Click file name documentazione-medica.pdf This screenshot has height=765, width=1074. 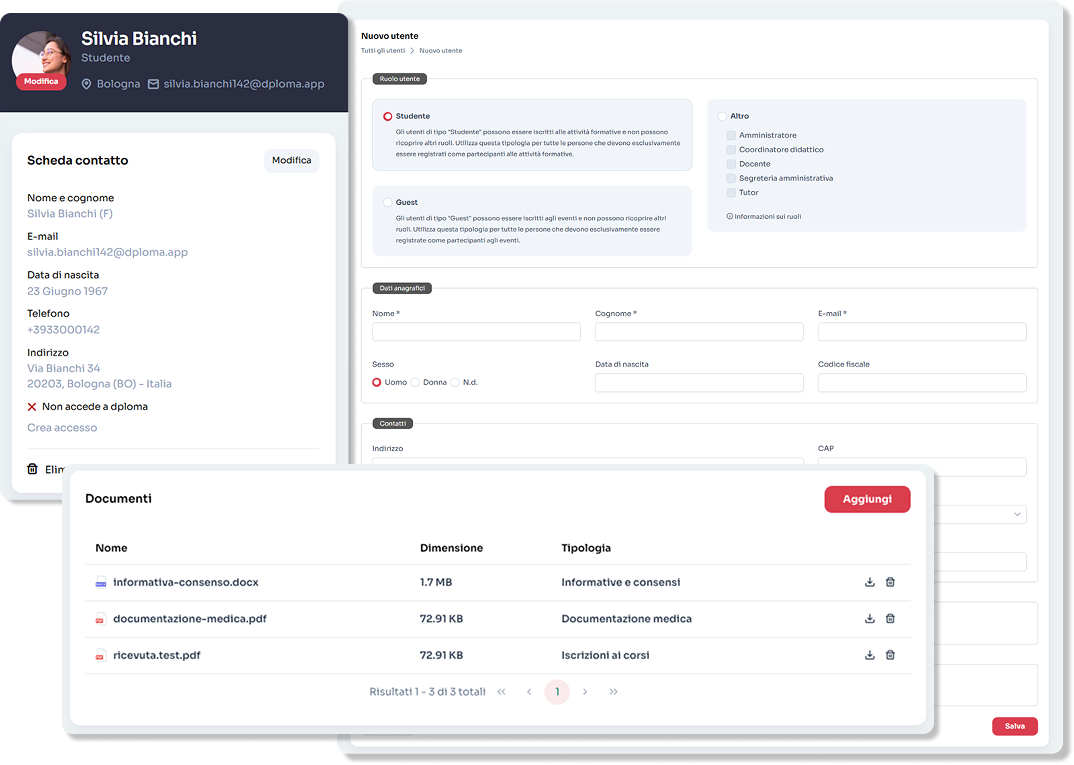coord(190,618)
